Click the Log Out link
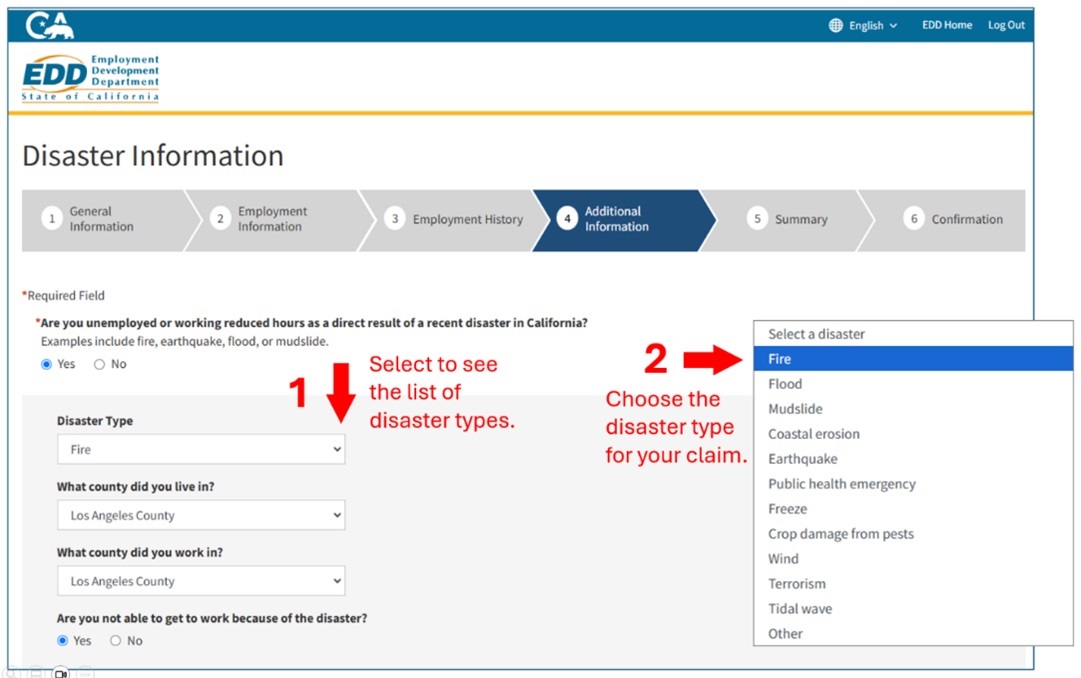The image size is (1081, 678). (x=1007, y=25)
